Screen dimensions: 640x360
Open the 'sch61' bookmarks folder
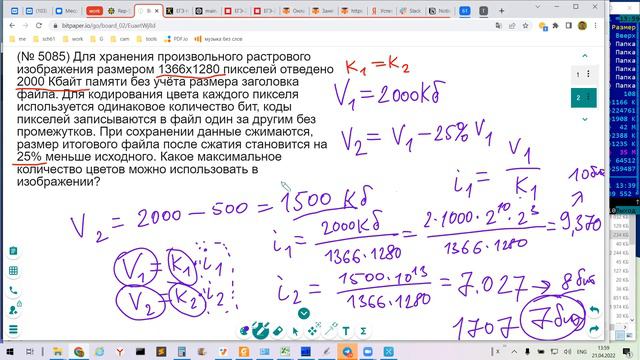(x=44, y=39)
